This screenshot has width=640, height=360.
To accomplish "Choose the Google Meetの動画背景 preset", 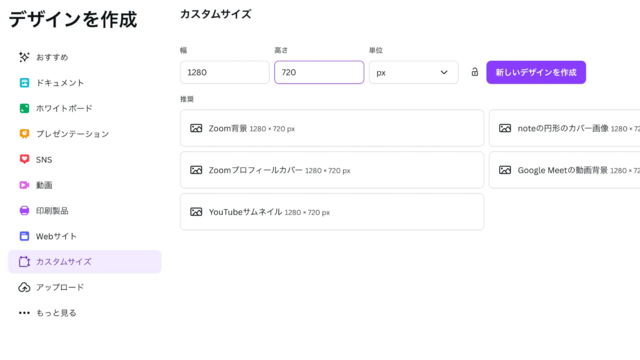I will coord(564,170).
